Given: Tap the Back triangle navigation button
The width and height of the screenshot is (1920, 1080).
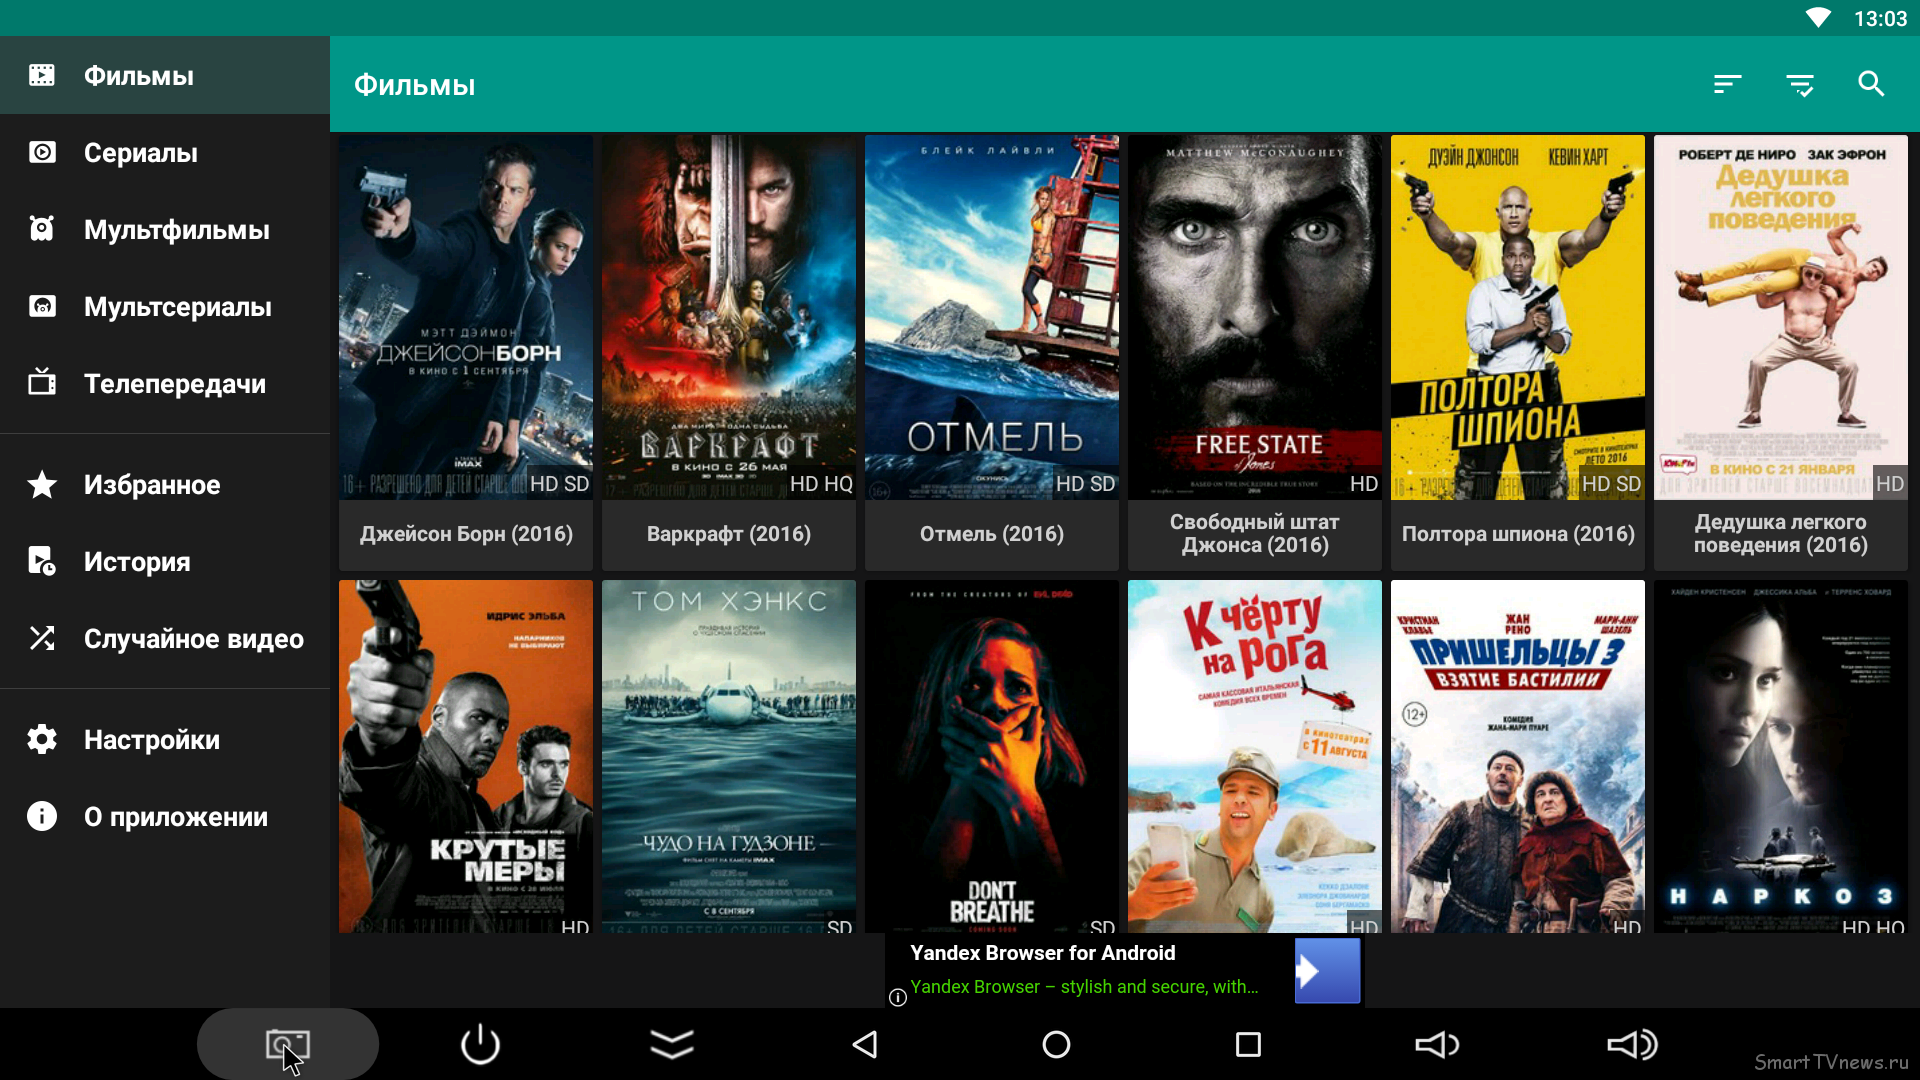Looking at the screenshot, I should [865, 1045].
